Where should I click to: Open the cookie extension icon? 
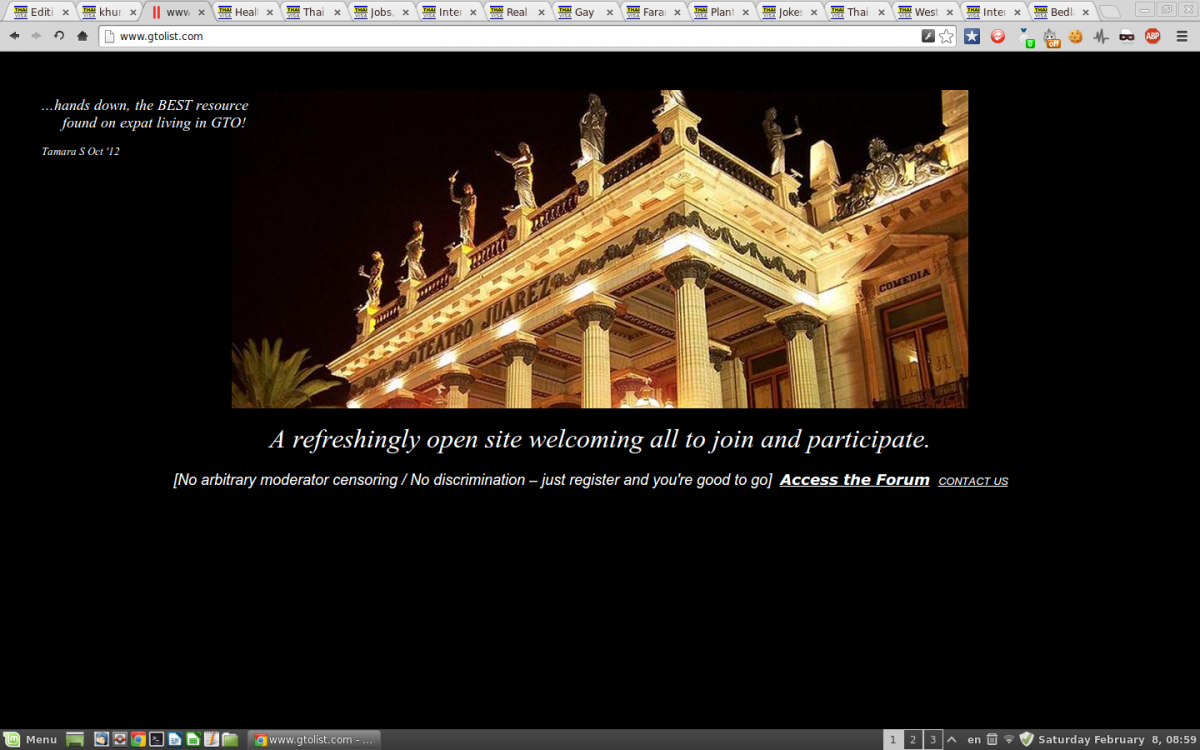coord(1076,36)
